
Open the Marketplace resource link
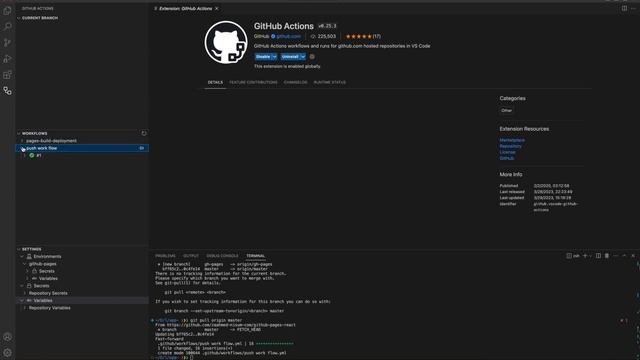(512, 140)
